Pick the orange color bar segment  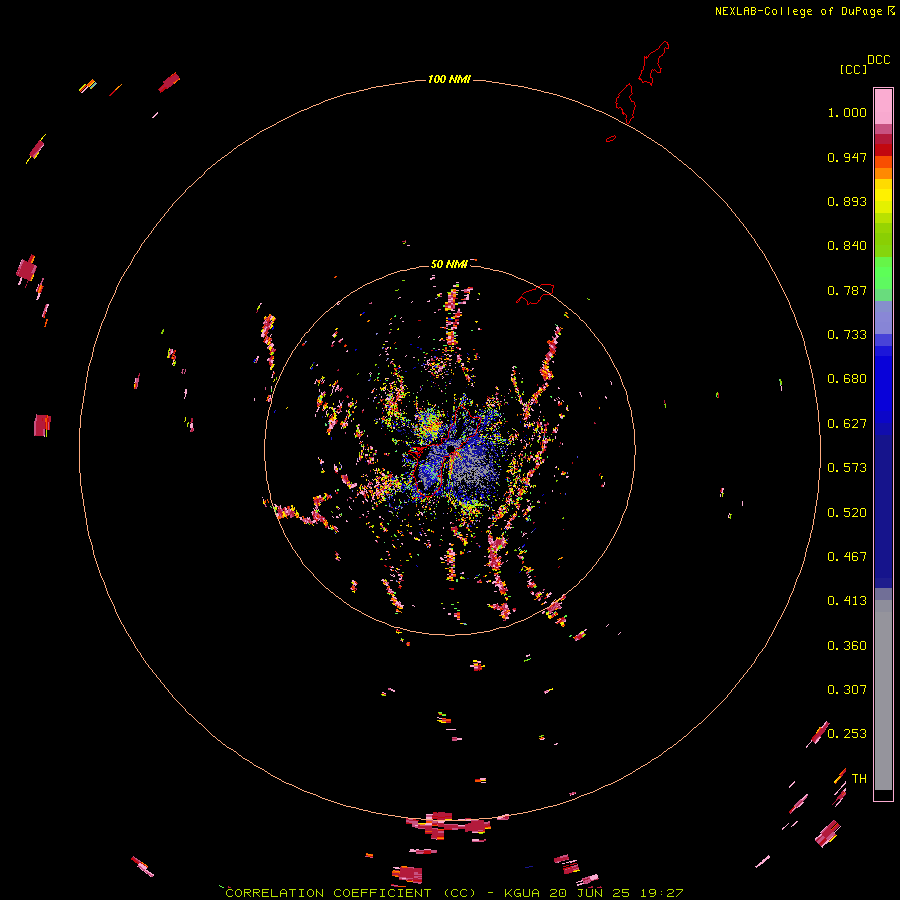883,173
